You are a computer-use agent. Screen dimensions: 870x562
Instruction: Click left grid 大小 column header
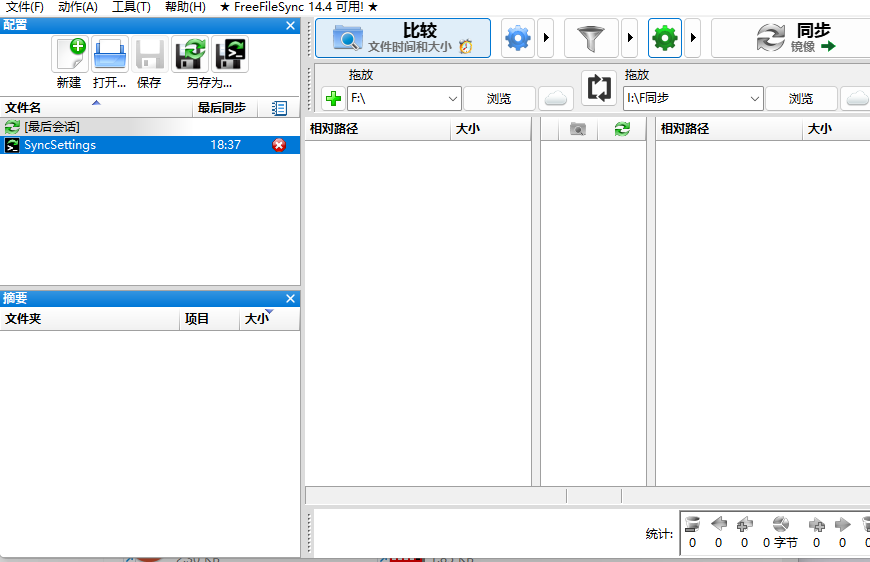coord(490,129)
